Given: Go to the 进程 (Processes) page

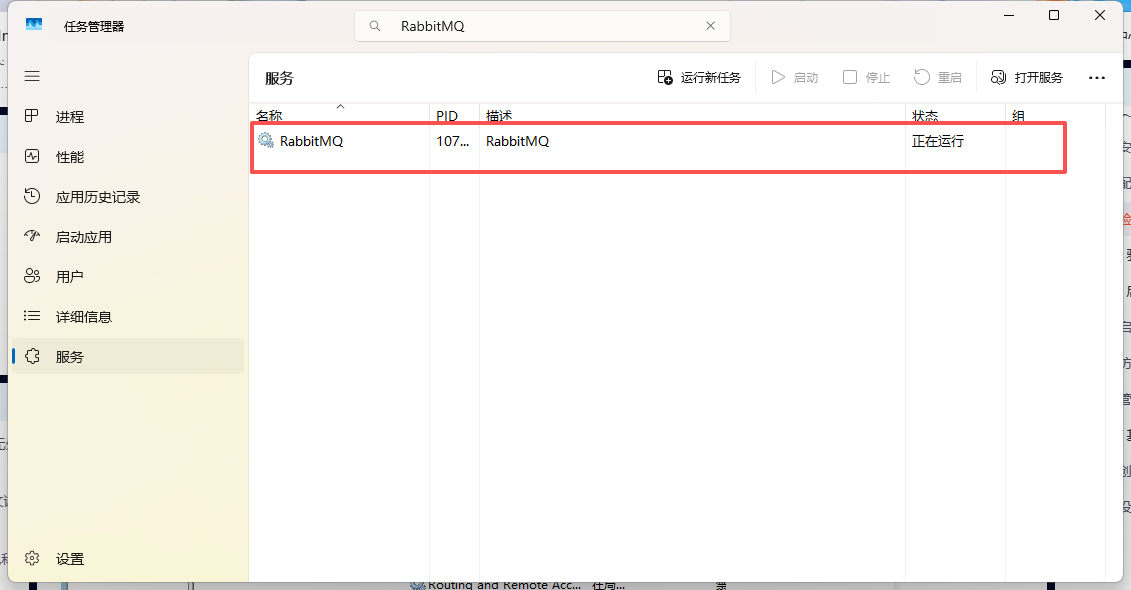Looking at the screenshot, I should [x=128, y=116].
